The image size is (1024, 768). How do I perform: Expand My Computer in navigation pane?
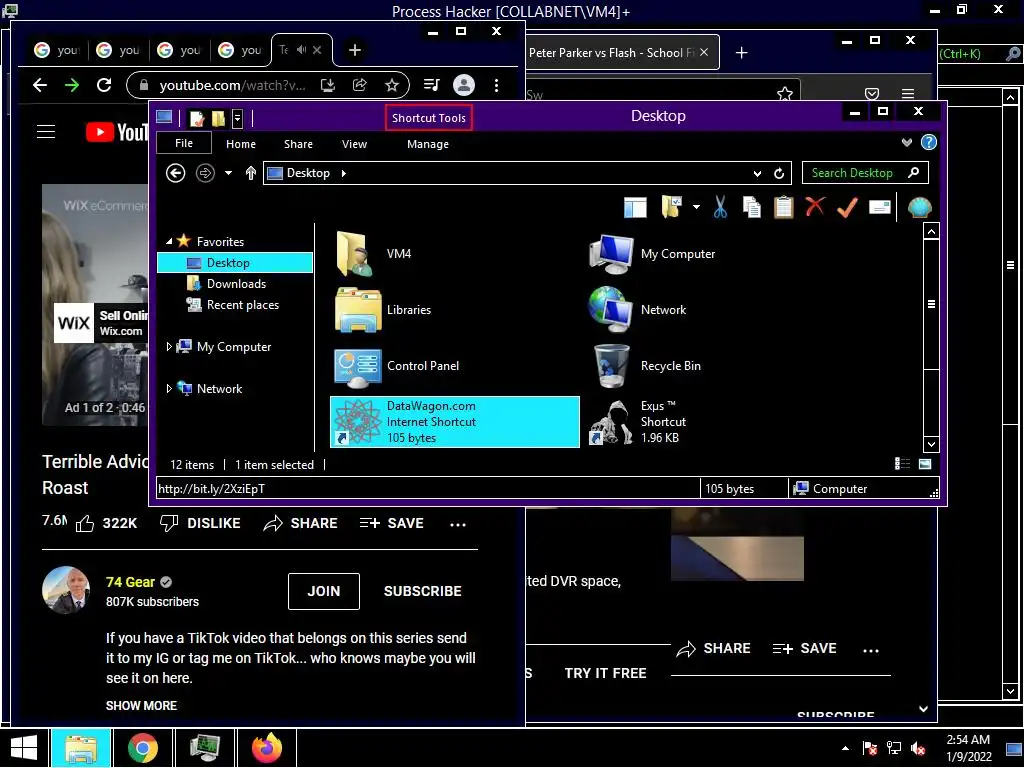(169, 347)
